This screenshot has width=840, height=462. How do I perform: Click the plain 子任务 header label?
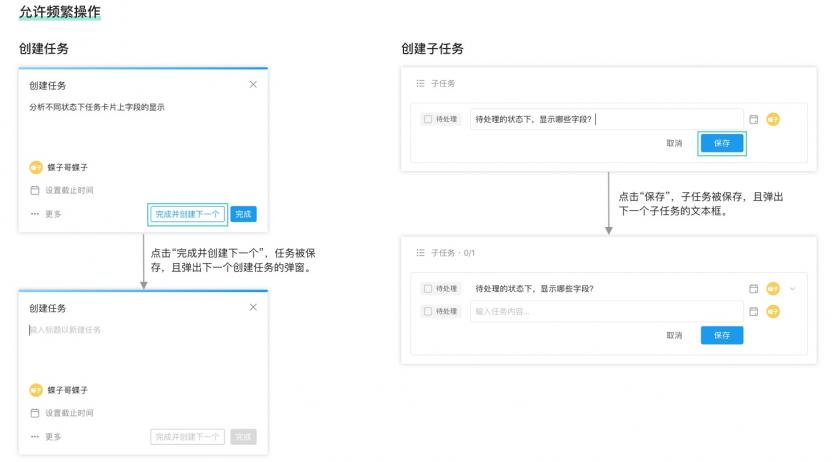click(443, 83)
